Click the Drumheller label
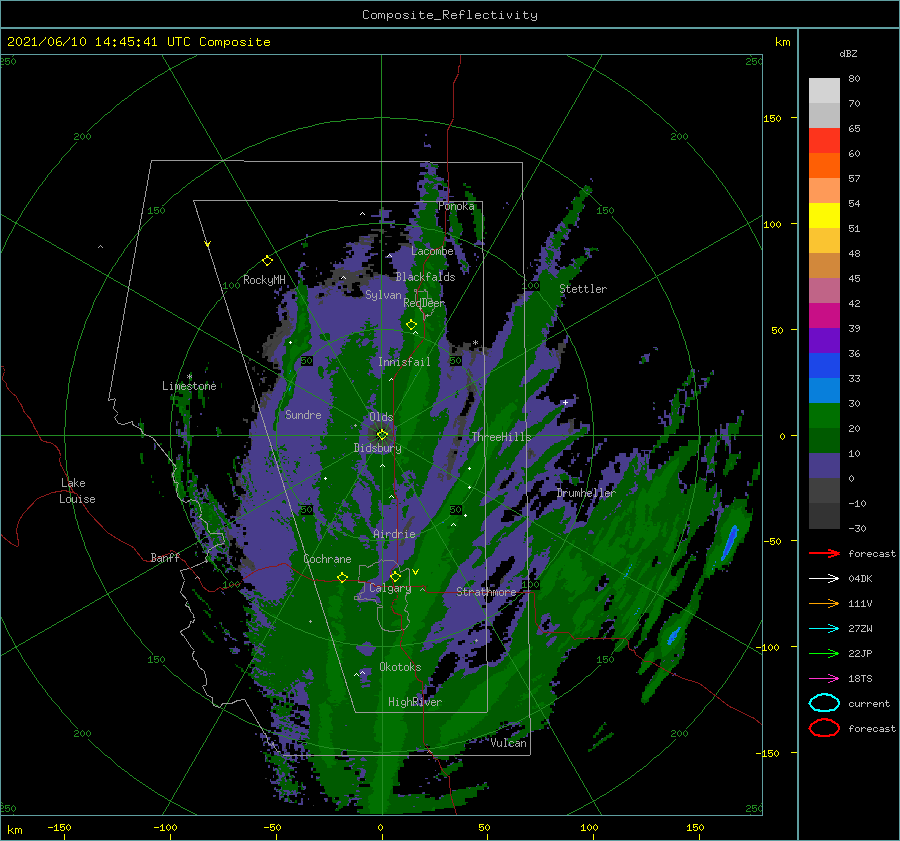 pyautogui.click(x=585, y=493)
